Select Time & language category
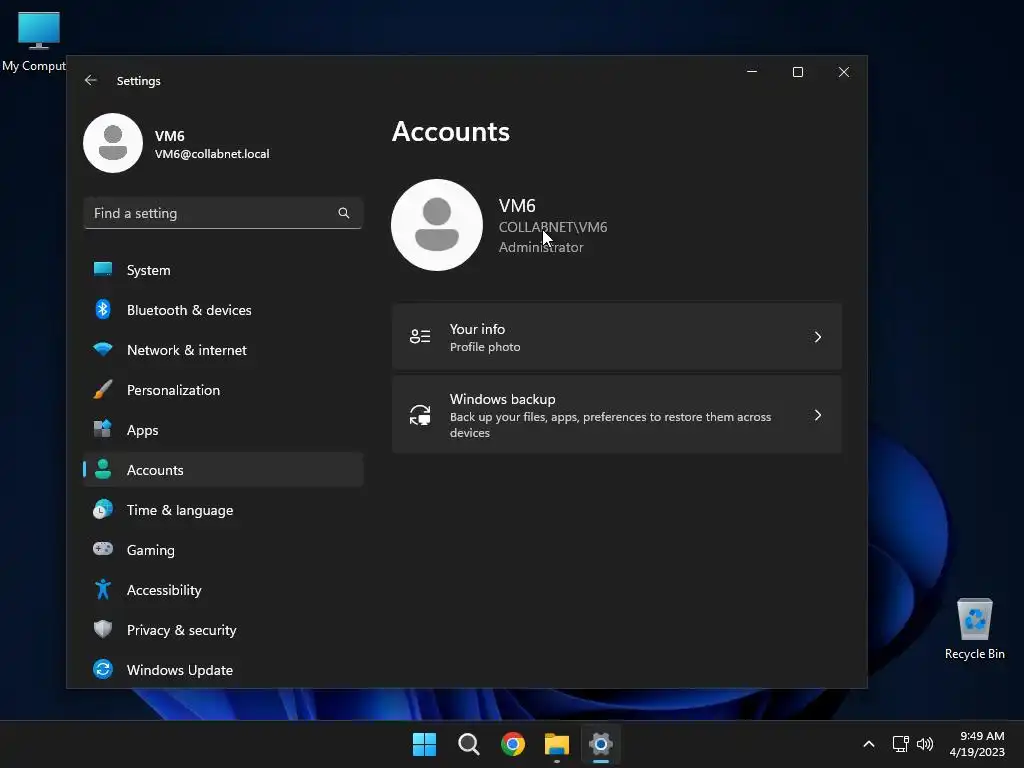Image resolution: width=1024 pixels, height=768 pixels. [x=223, y=509]
